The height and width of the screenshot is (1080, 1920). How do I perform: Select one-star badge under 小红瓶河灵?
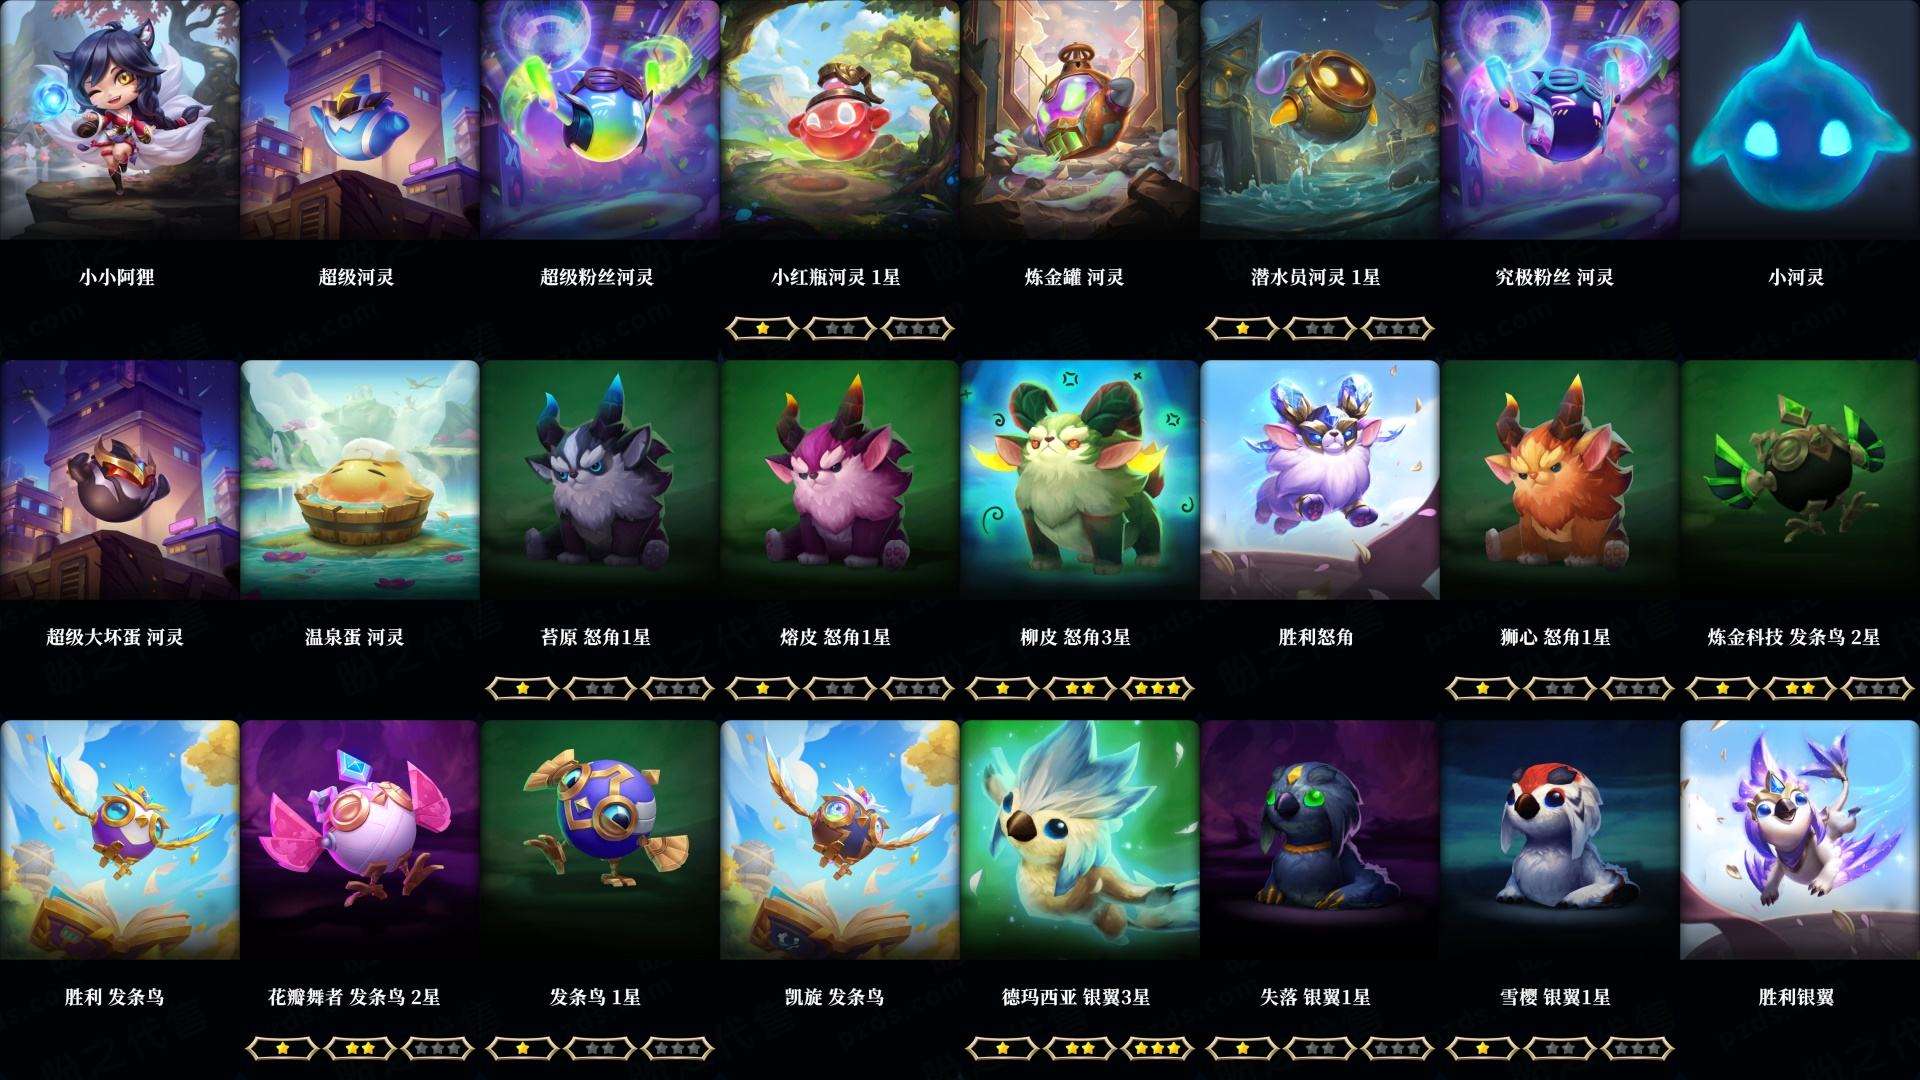click(762, 328)
